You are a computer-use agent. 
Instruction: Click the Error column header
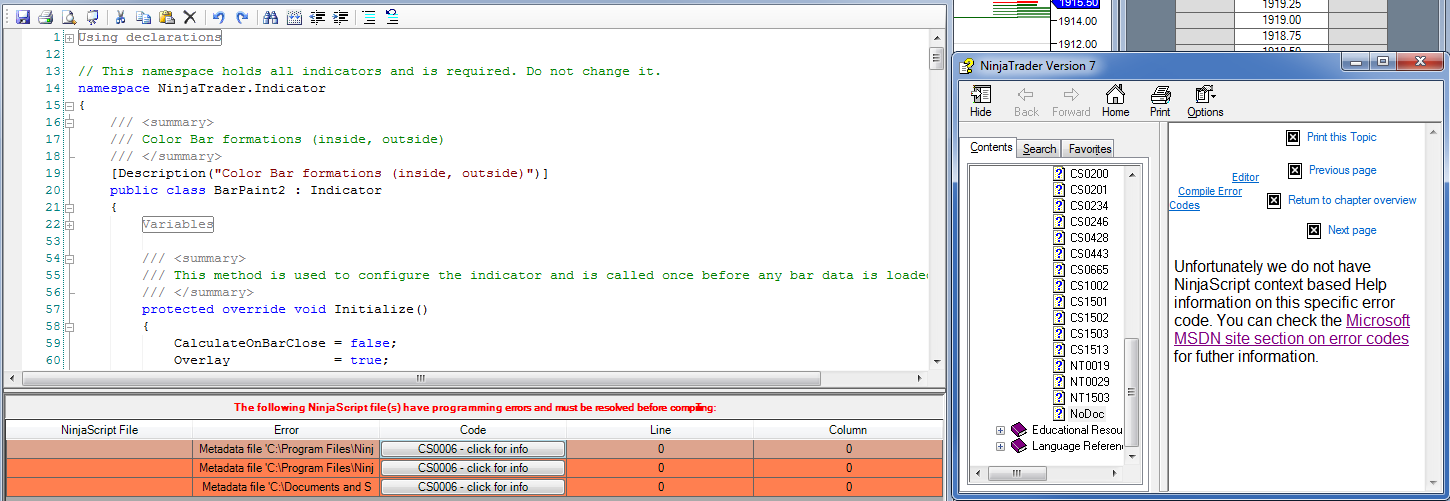pos(286,430)
